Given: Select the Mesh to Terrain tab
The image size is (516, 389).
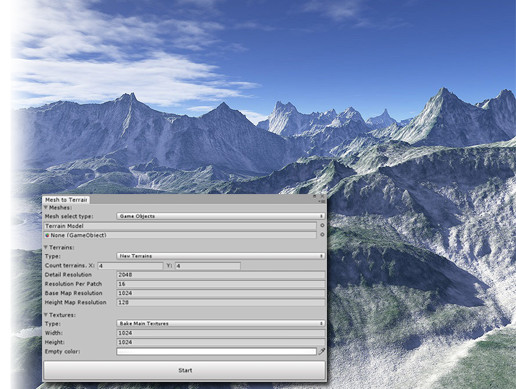Looking at the screenshot, I should coord(66,200).
